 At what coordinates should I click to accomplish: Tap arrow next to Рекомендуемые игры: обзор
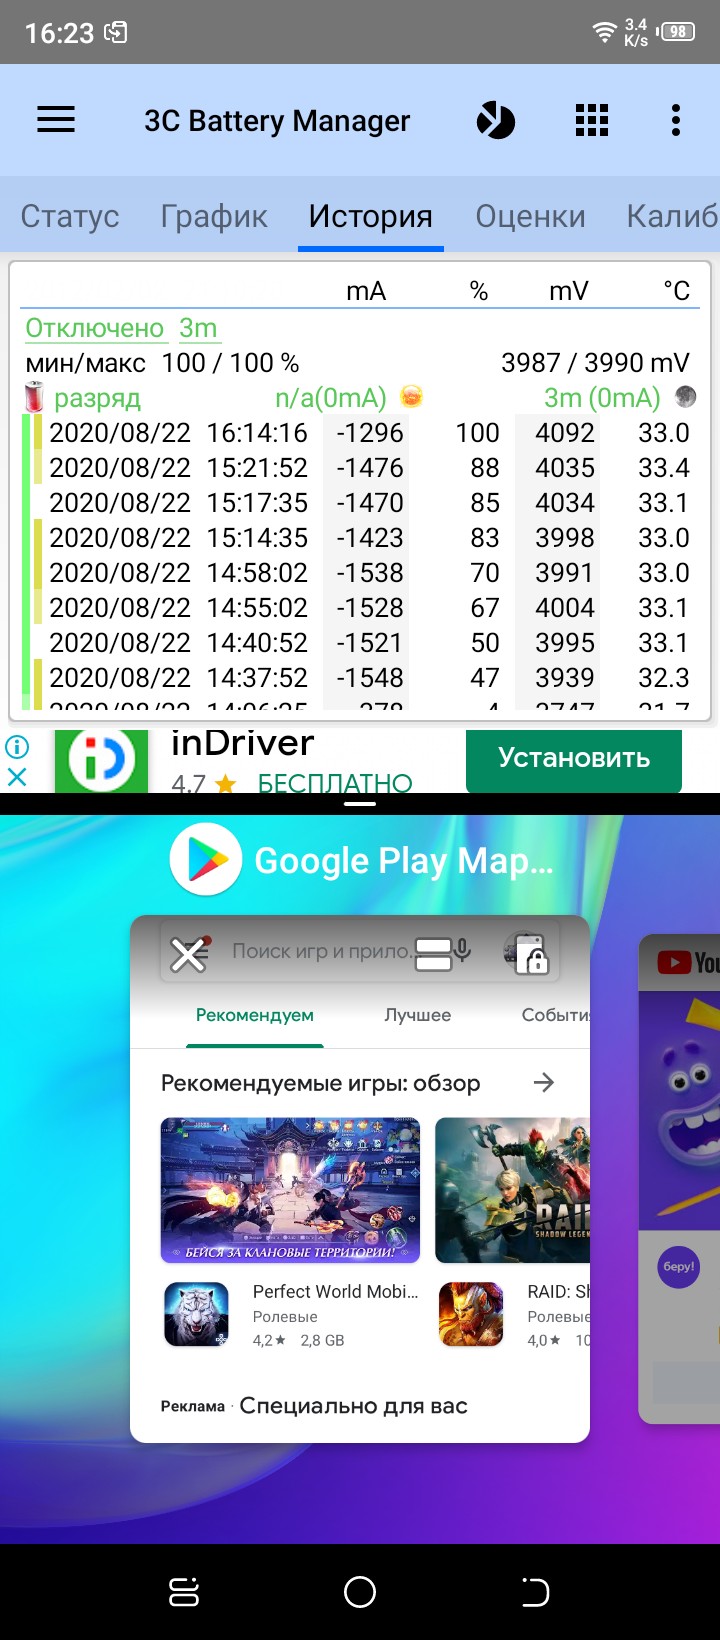544,1083
